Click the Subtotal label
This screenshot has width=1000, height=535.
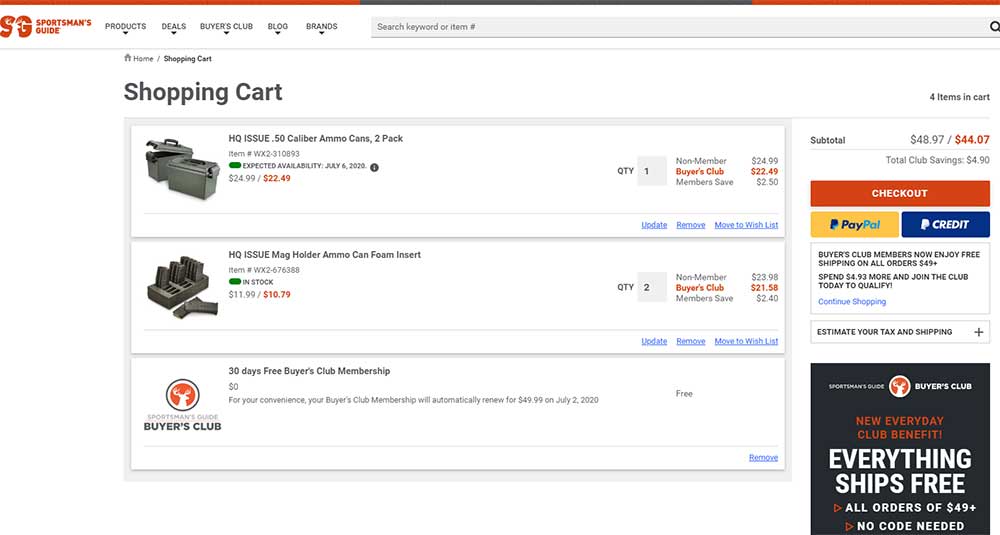point(828,140)
